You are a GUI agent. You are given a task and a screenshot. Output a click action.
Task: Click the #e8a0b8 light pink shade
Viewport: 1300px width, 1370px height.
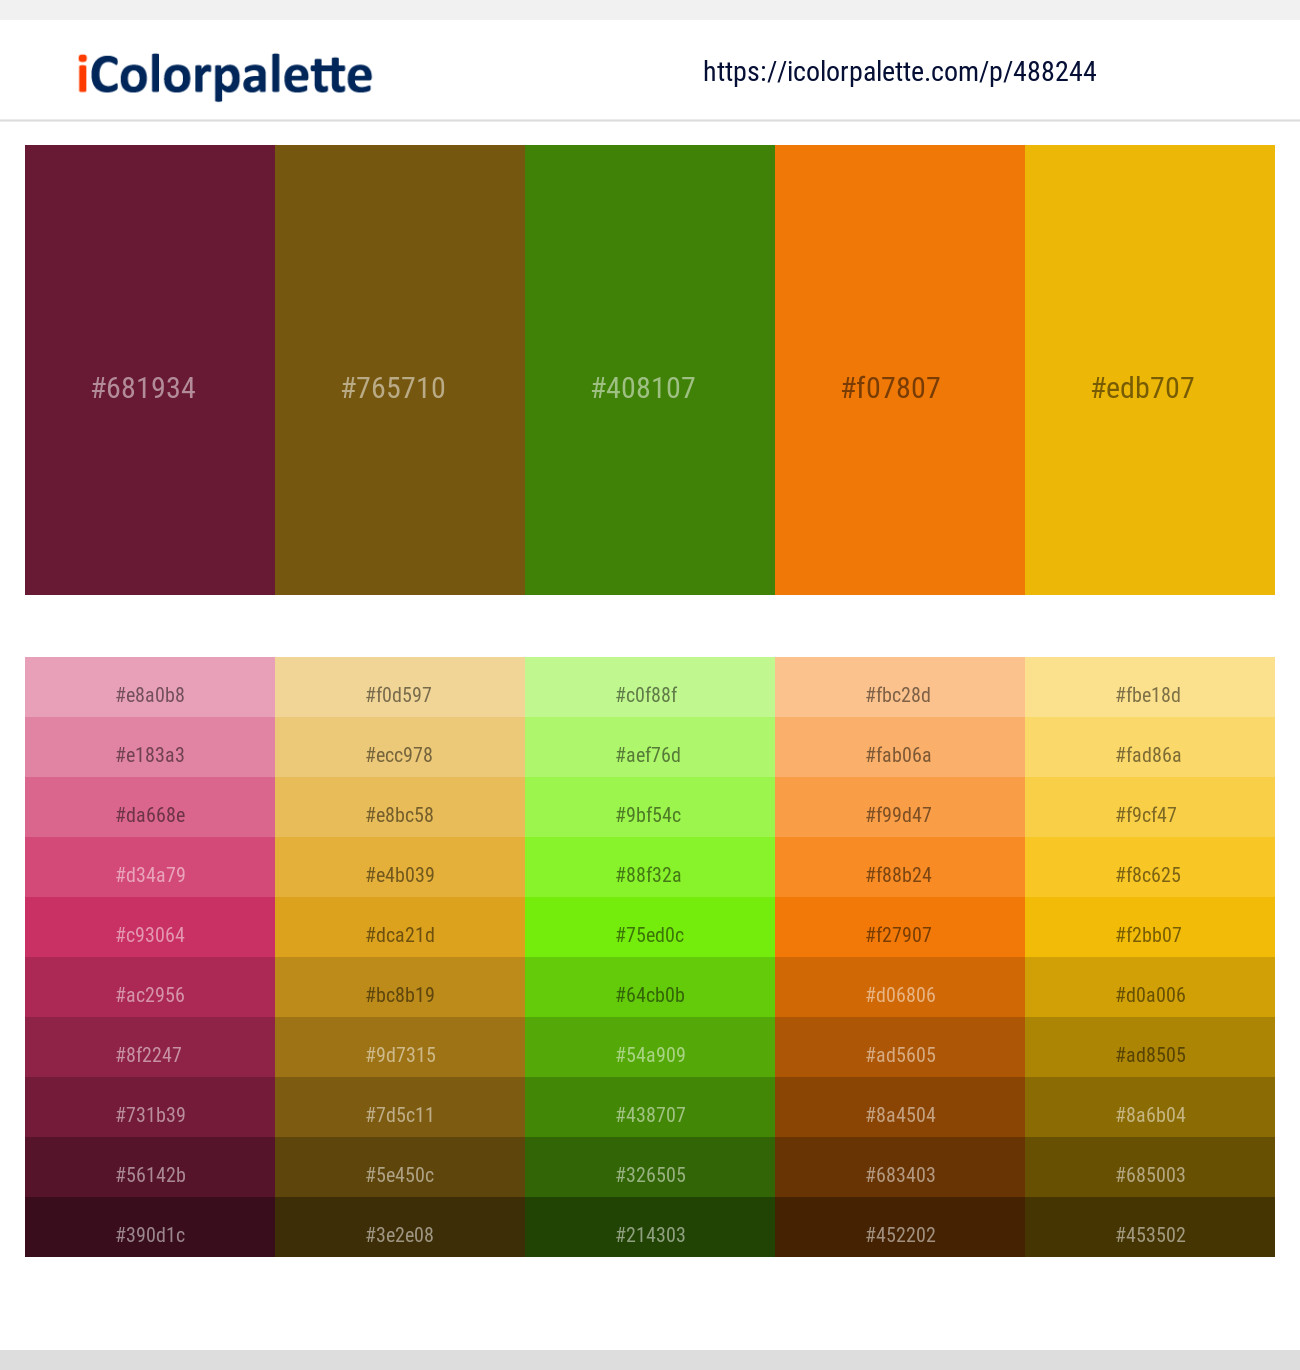(x=150, y=695)
